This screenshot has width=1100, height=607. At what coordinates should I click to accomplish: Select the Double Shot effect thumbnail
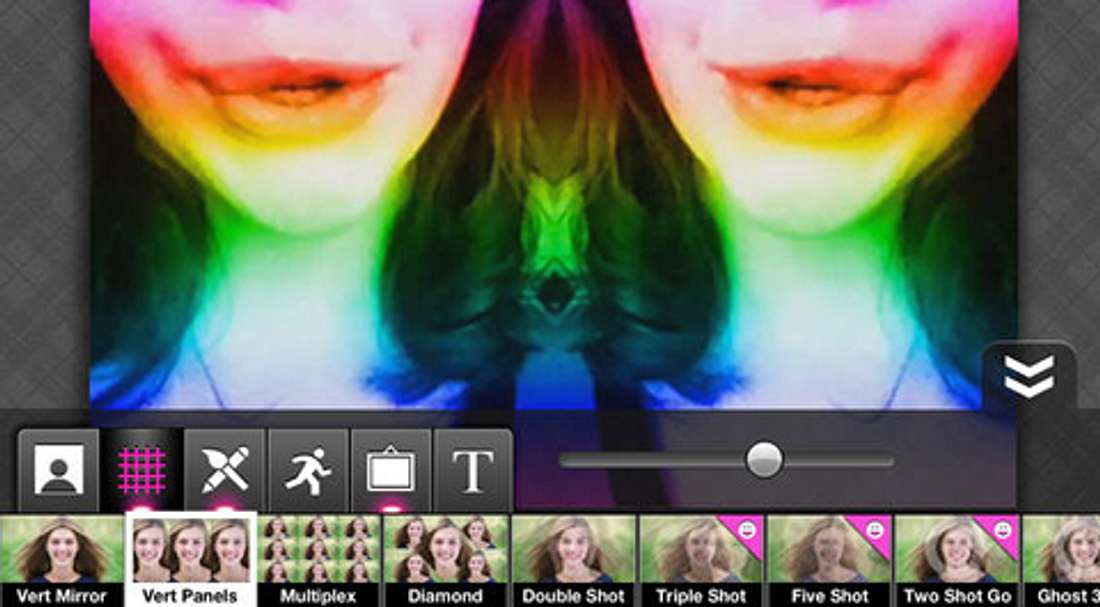pos(574,561)
